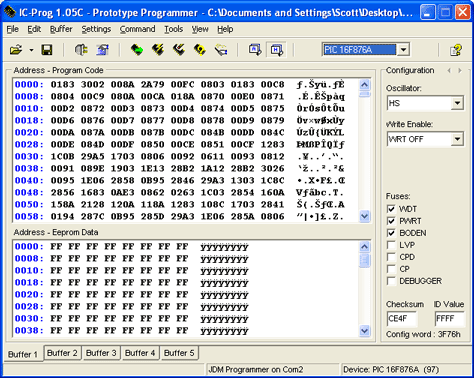Click the Verify chip icon
This screenshot has height=378, width=474.
point(221,50)
